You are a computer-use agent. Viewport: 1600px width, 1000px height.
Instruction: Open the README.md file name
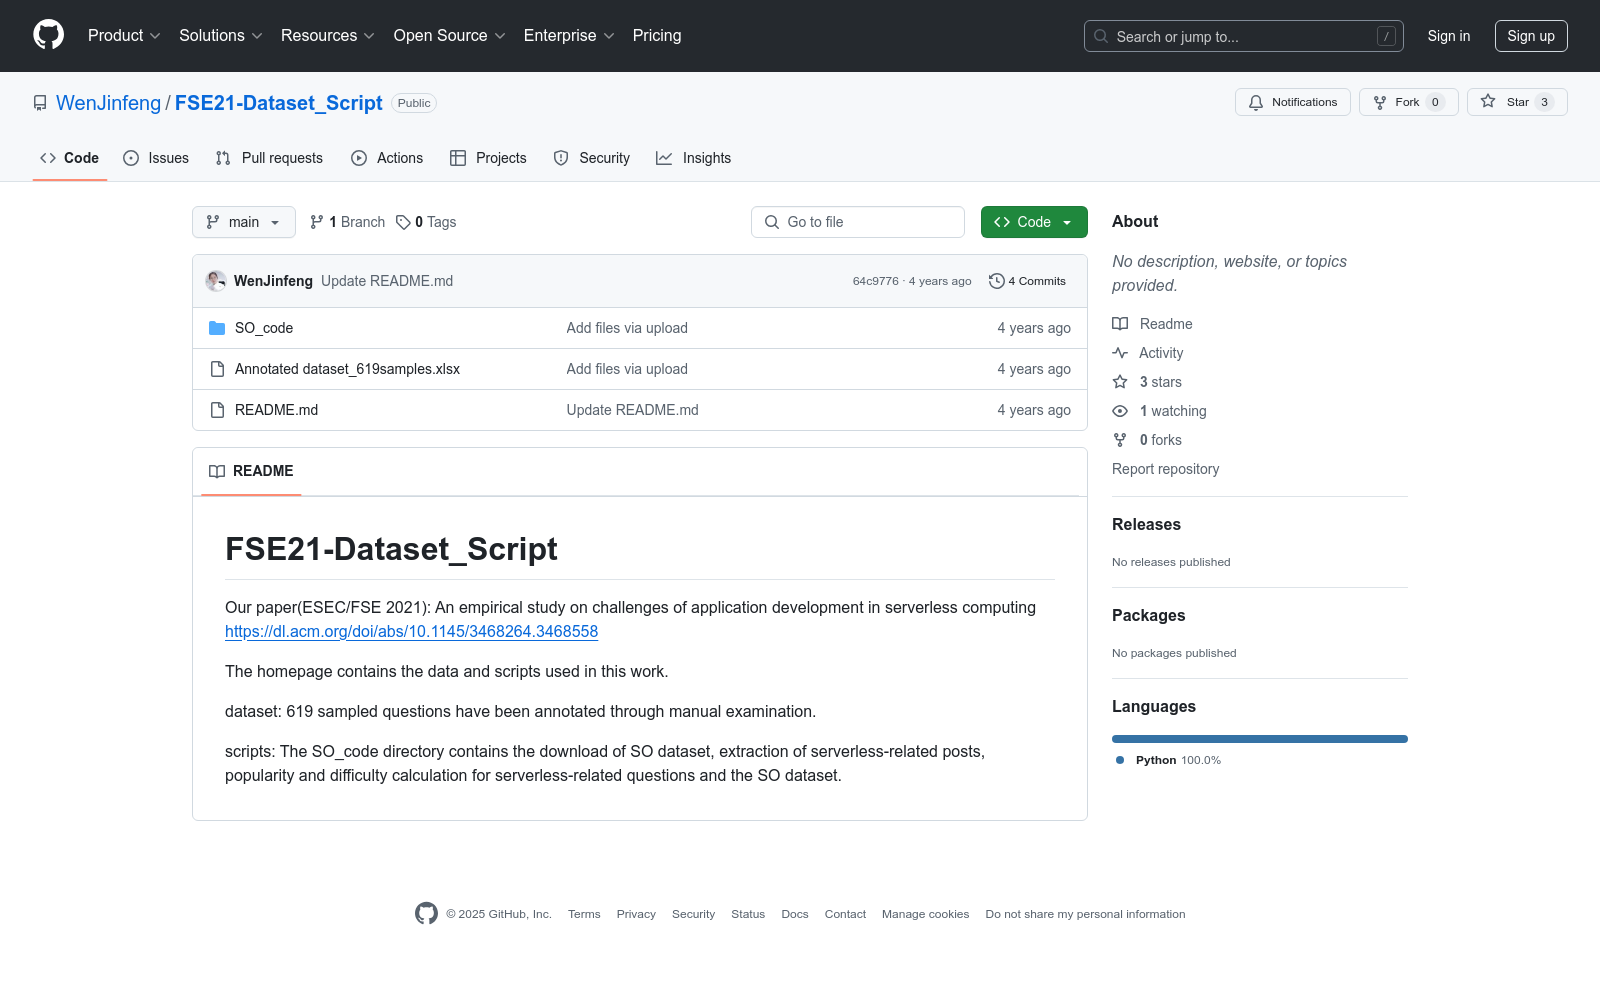276,410
